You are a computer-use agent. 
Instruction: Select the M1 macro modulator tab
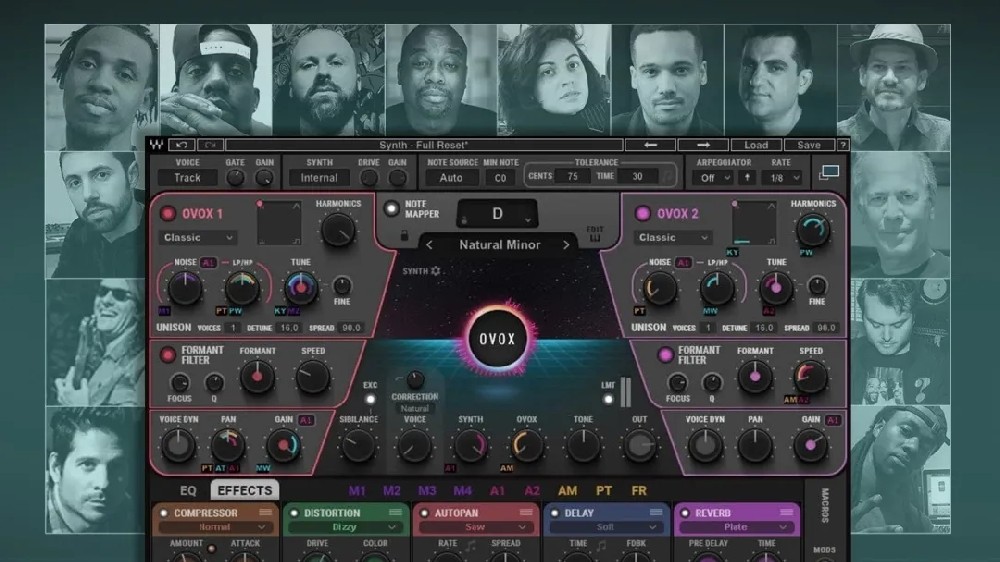pos(357,491)
